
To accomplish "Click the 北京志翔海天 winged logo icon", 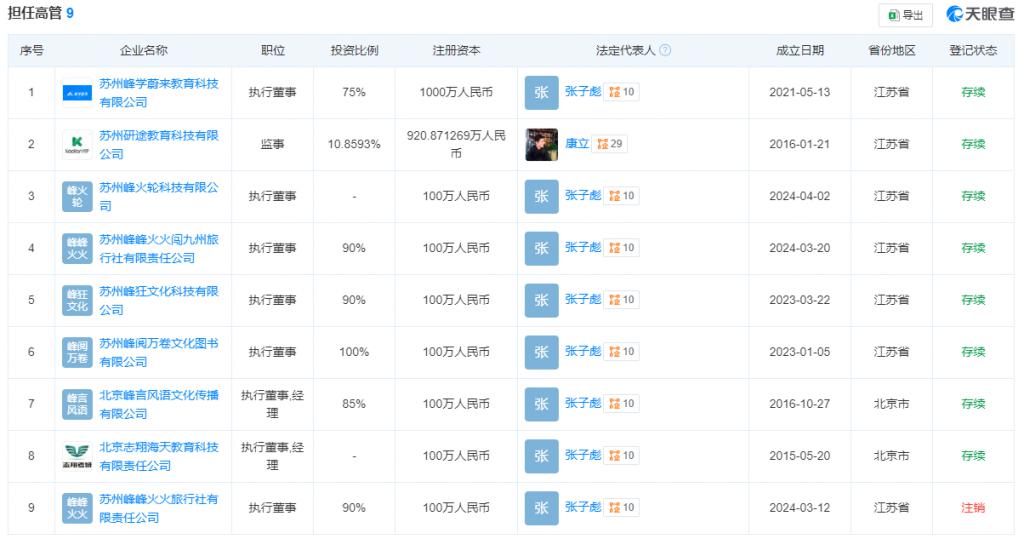I will pos(77,456).
